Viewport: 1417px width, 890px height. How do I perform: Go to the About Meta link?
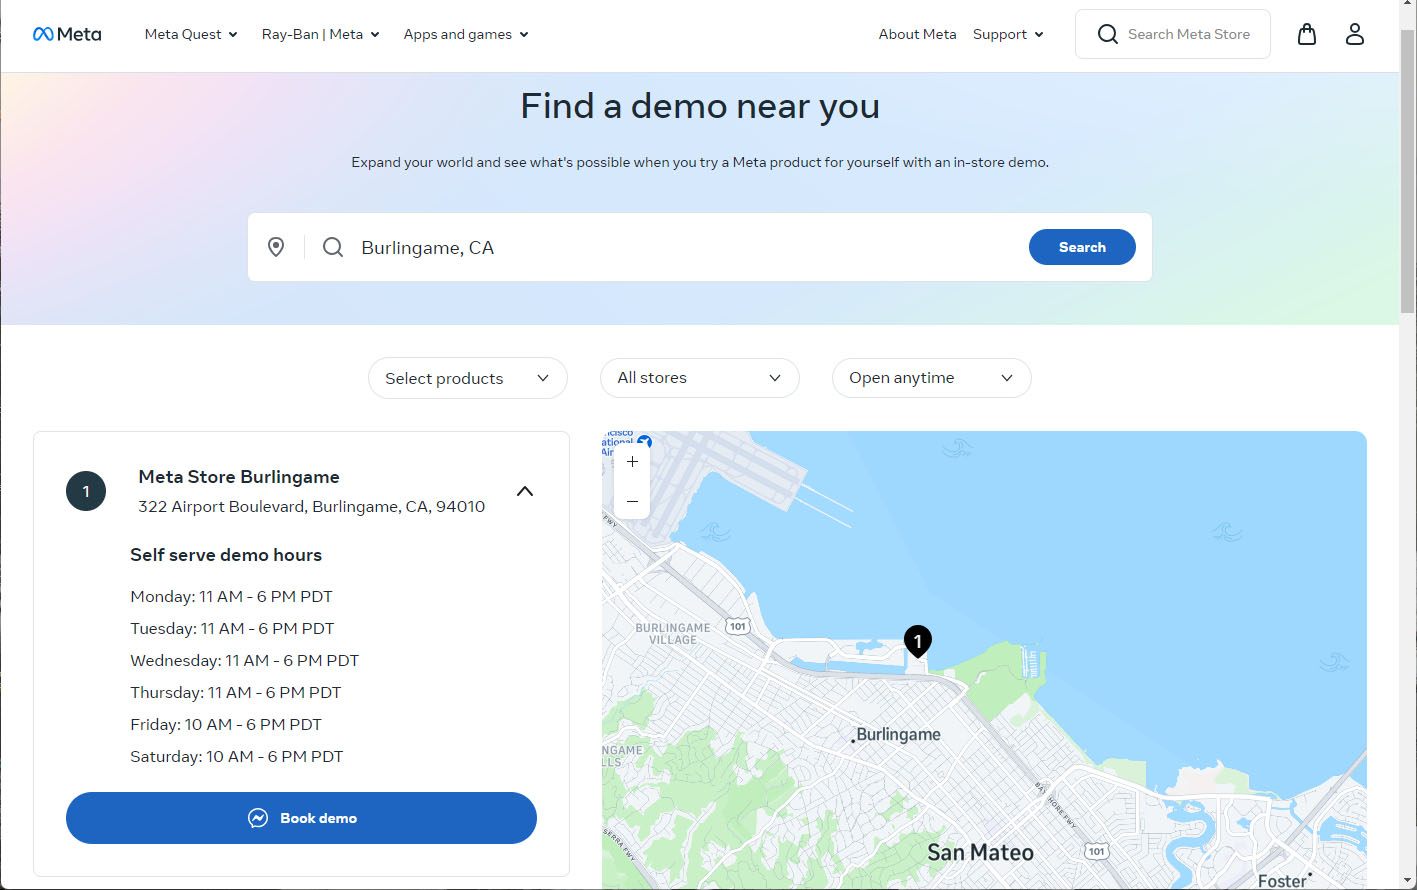click(917, 34)
